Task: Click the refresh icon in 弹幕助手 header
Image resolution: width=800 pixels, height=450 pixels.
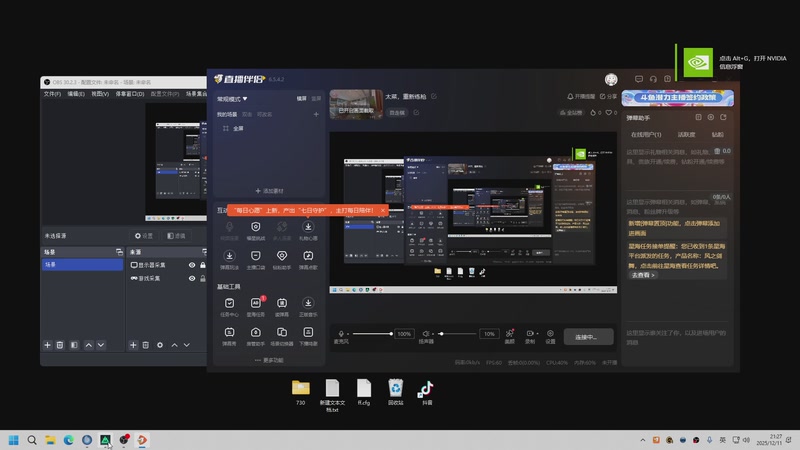Action: click(x=723, y=117)
